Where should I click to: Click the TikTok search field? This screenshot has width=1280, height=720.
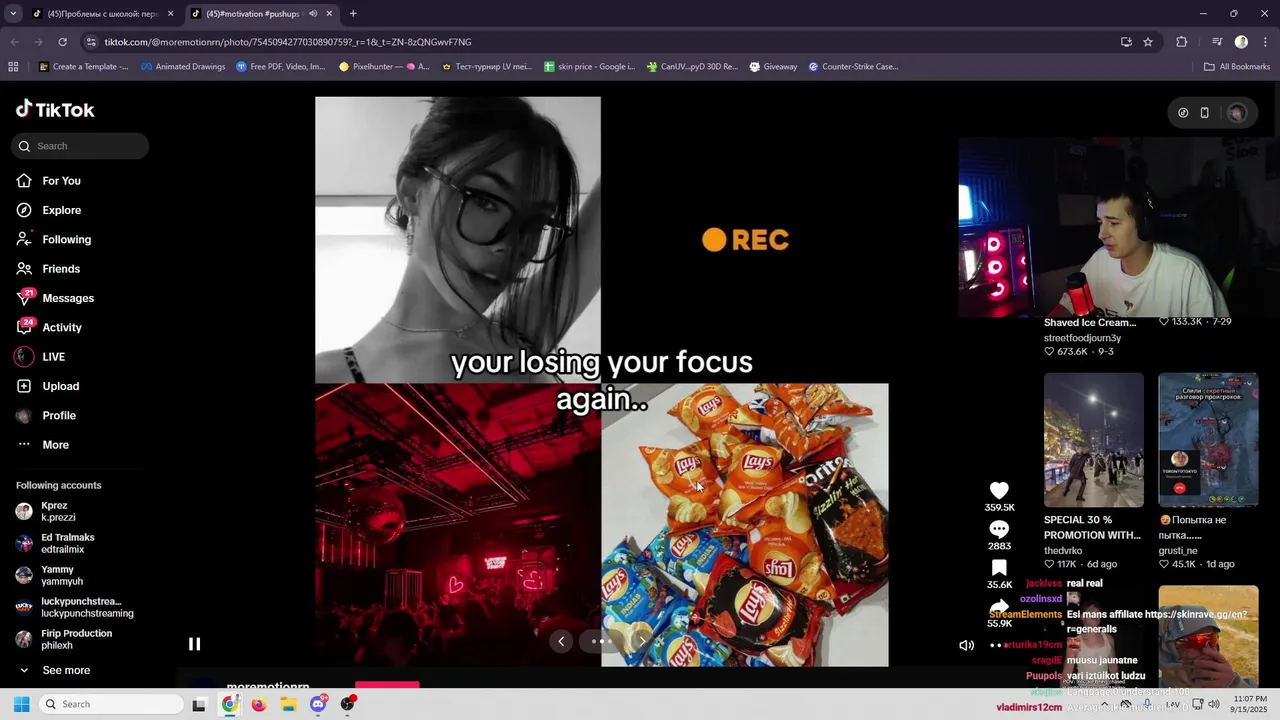[x=80, y=146]
